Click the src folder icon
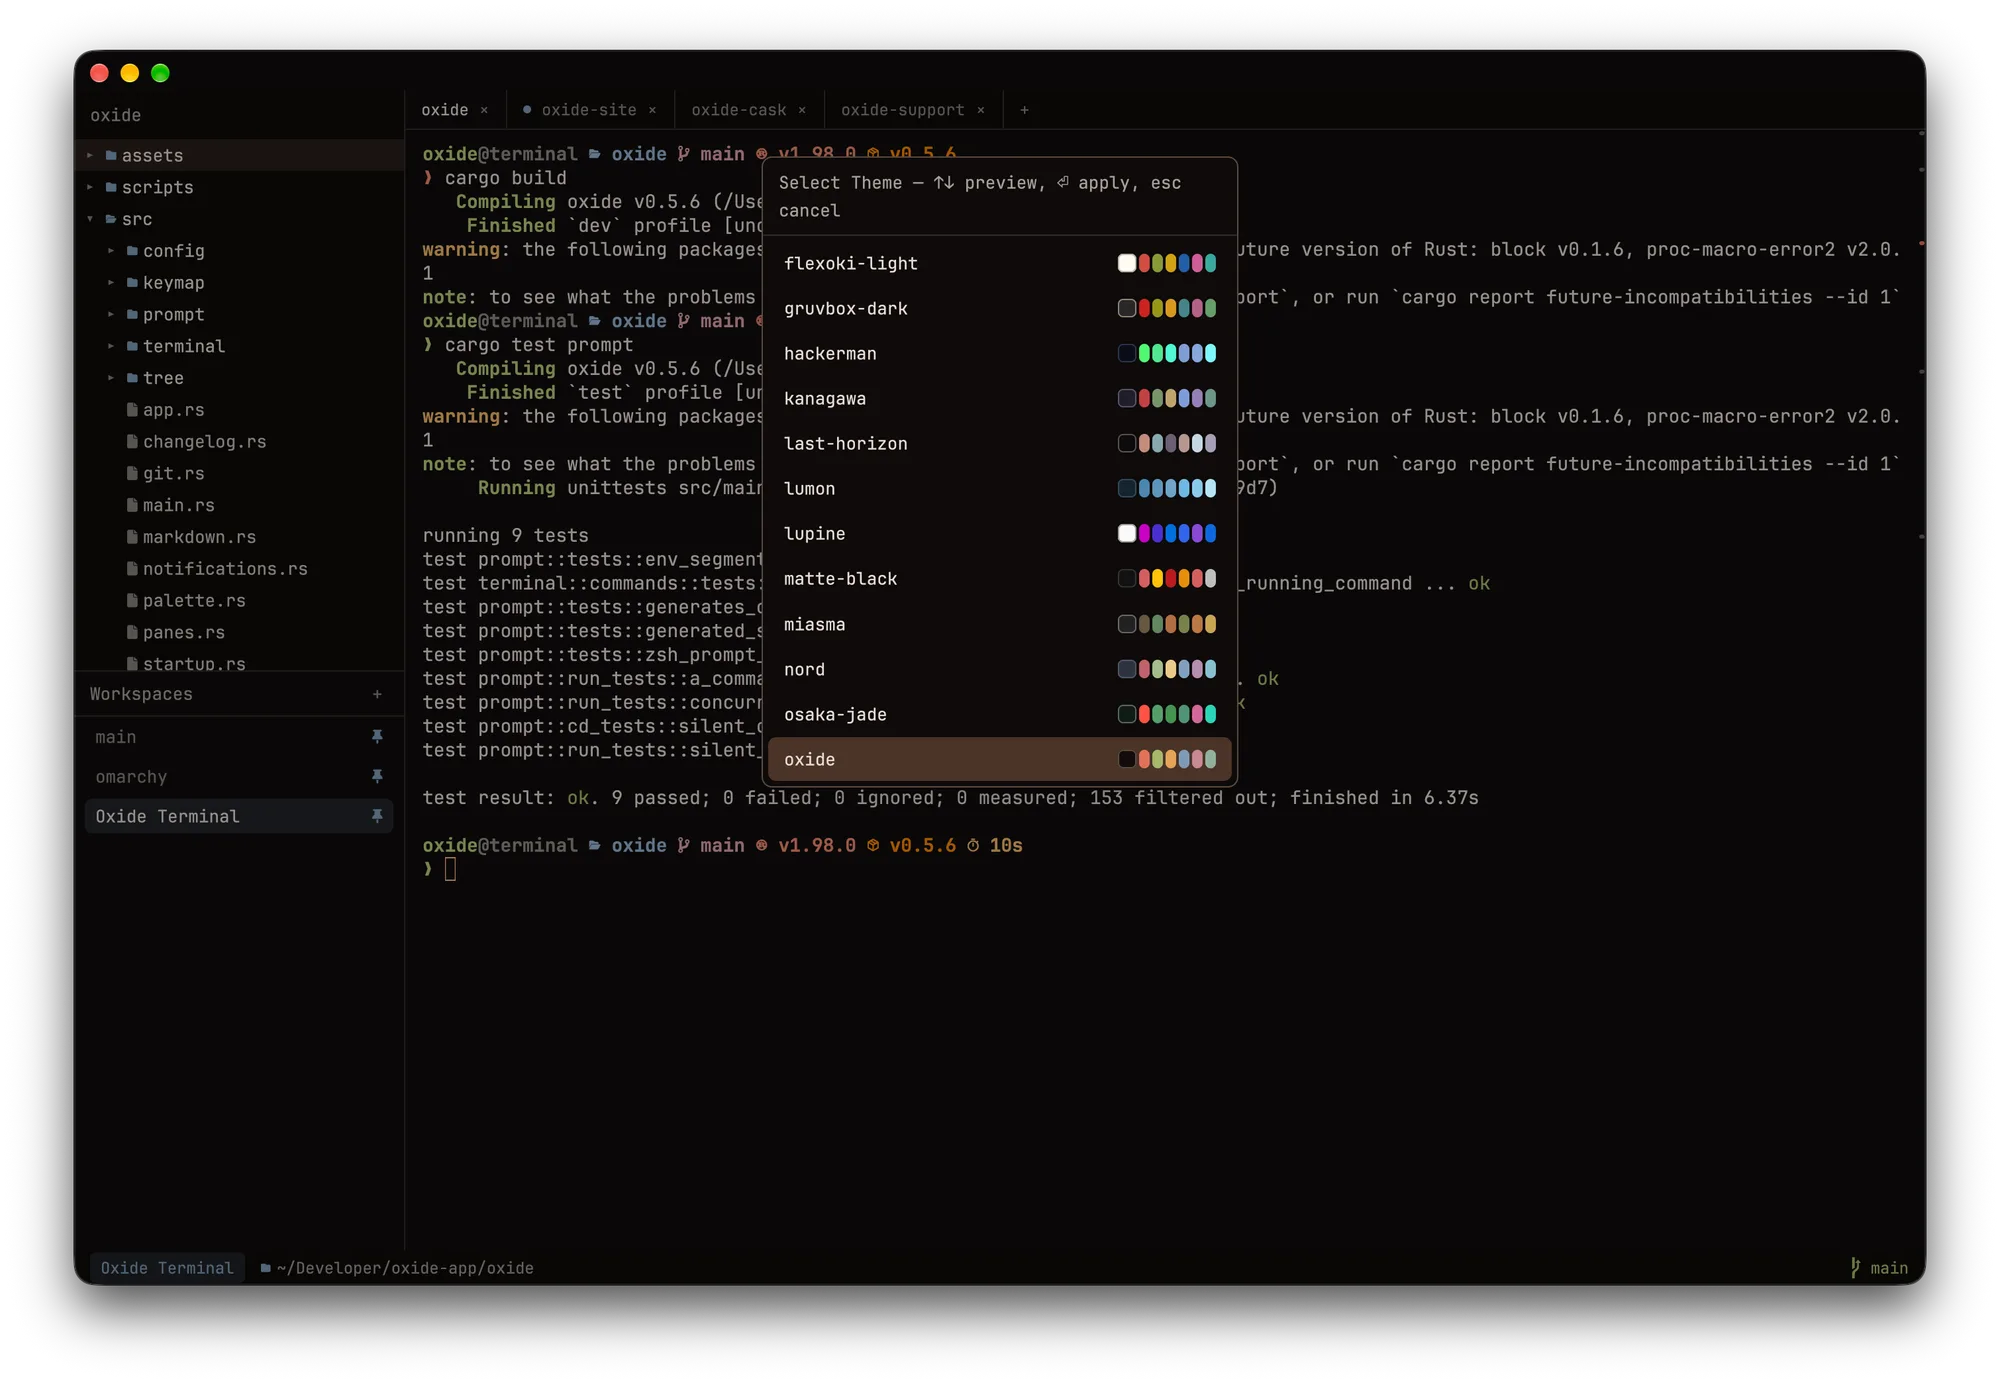The width and height of the screenshot is (2000, 1383). click(x=111, y=219)
